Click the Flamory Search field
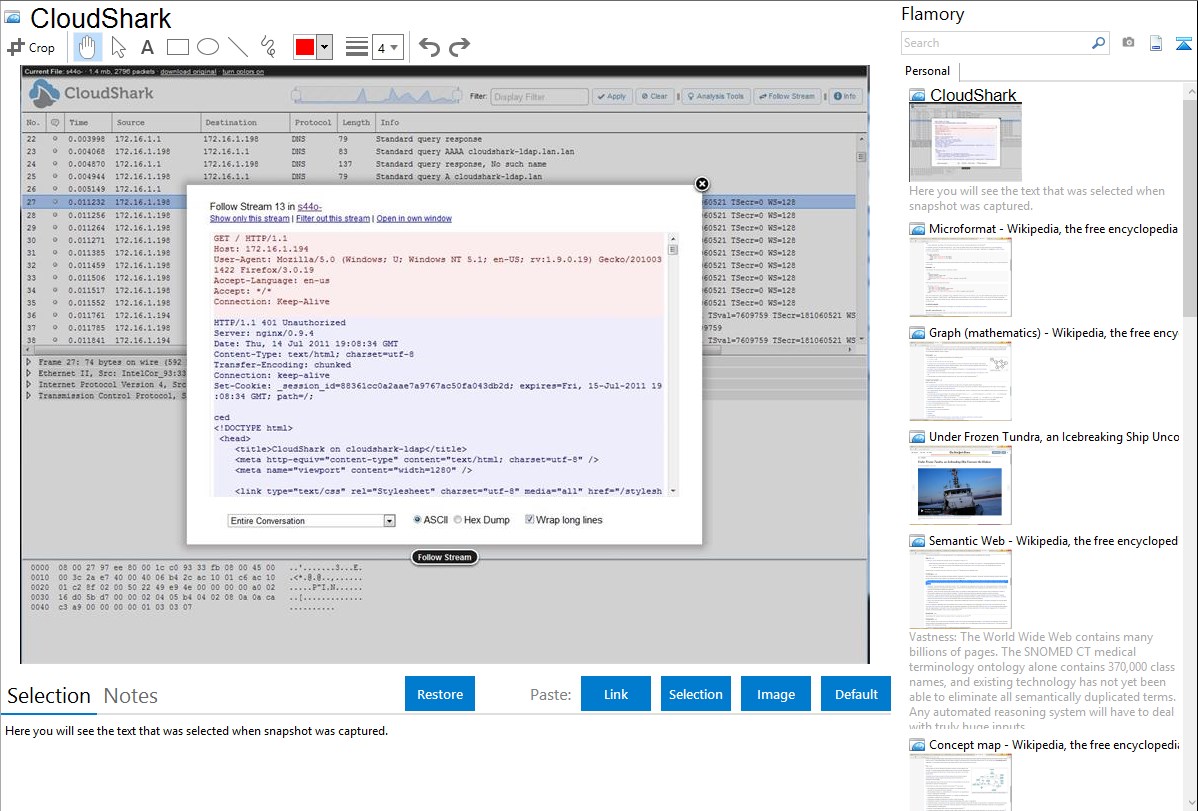The width and height of the screenshot is (1198, 811). 996,43
